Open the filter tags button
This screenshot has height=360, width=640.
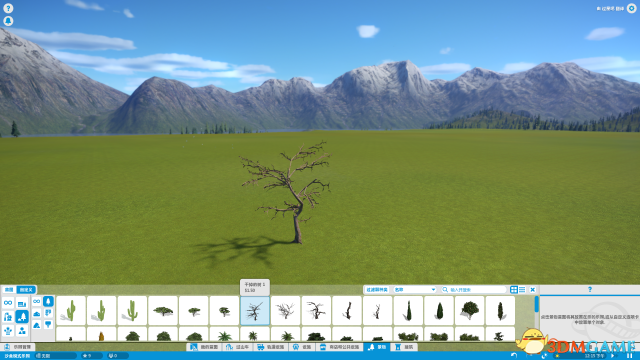click(376, 289)
